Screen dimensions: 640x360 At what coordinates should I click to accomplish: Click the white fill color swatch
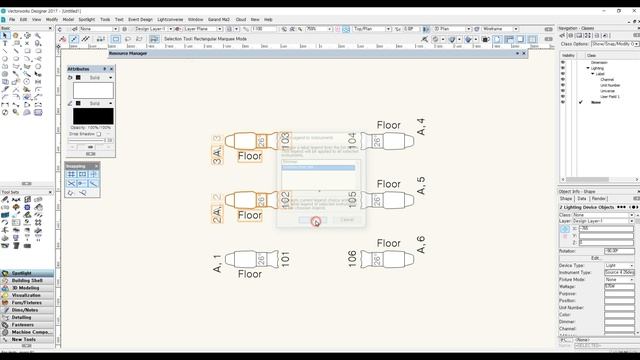point(93,90)
